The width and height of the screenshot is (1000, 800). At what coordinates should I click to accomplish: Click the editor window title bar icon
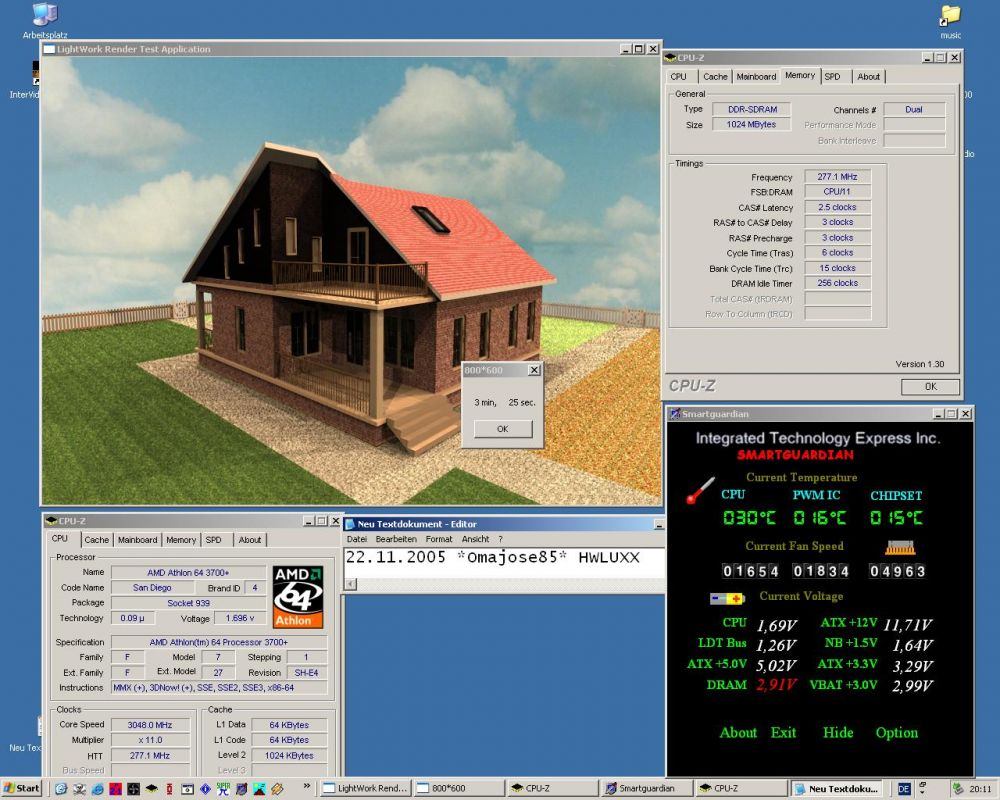pos(349,524)
